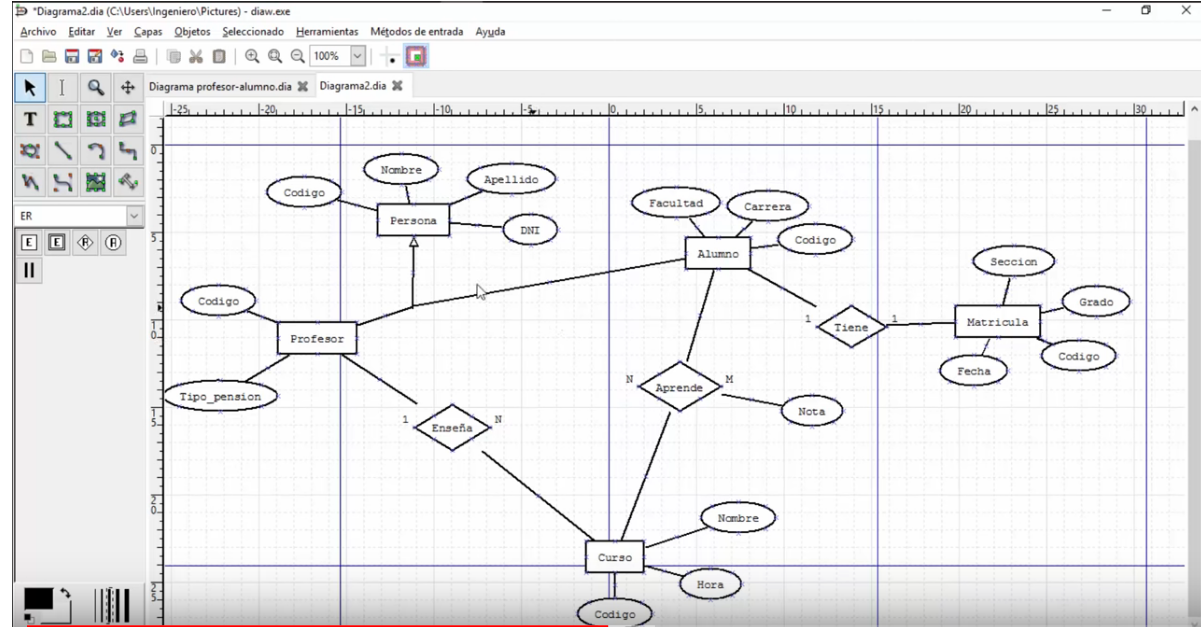1201x627 pixels.
Task: Switch to Diagrama profesor-alumno.dia tab
Action: point(220,86)
